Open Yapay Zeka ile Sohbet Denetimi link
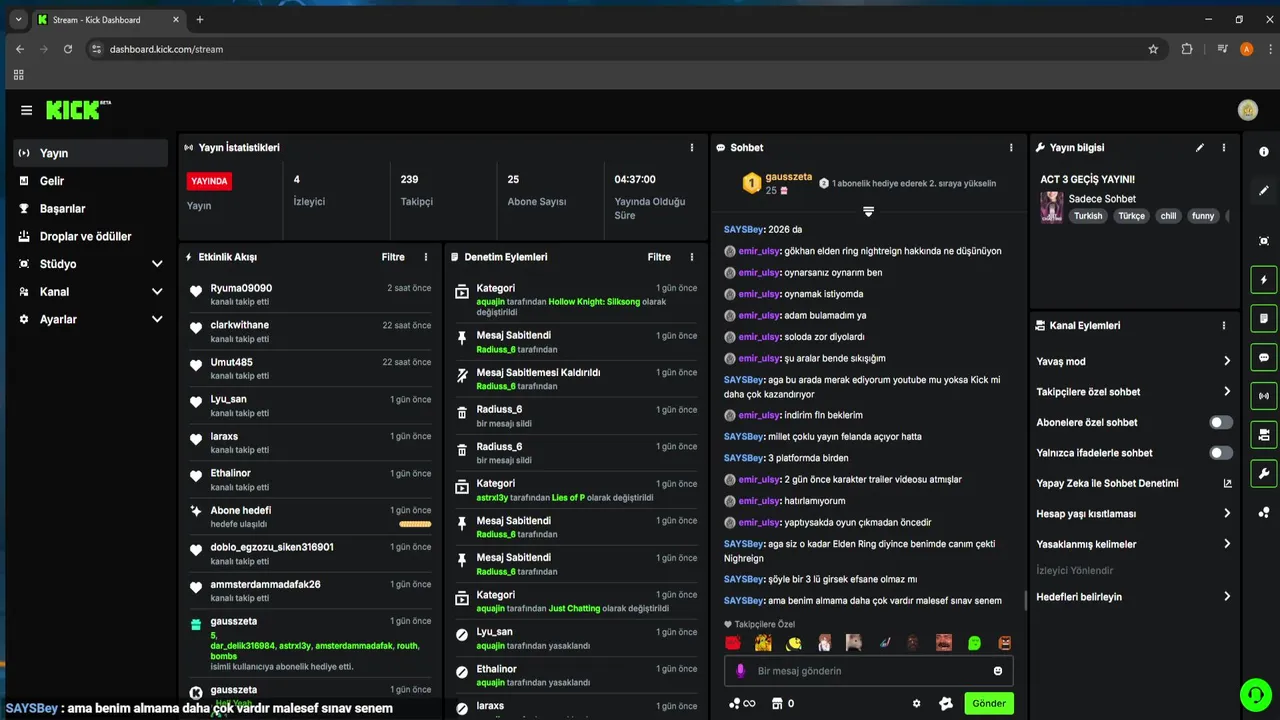This screenshot has width=1280, height=720. pyautogui.click(x=1134, y=483)
